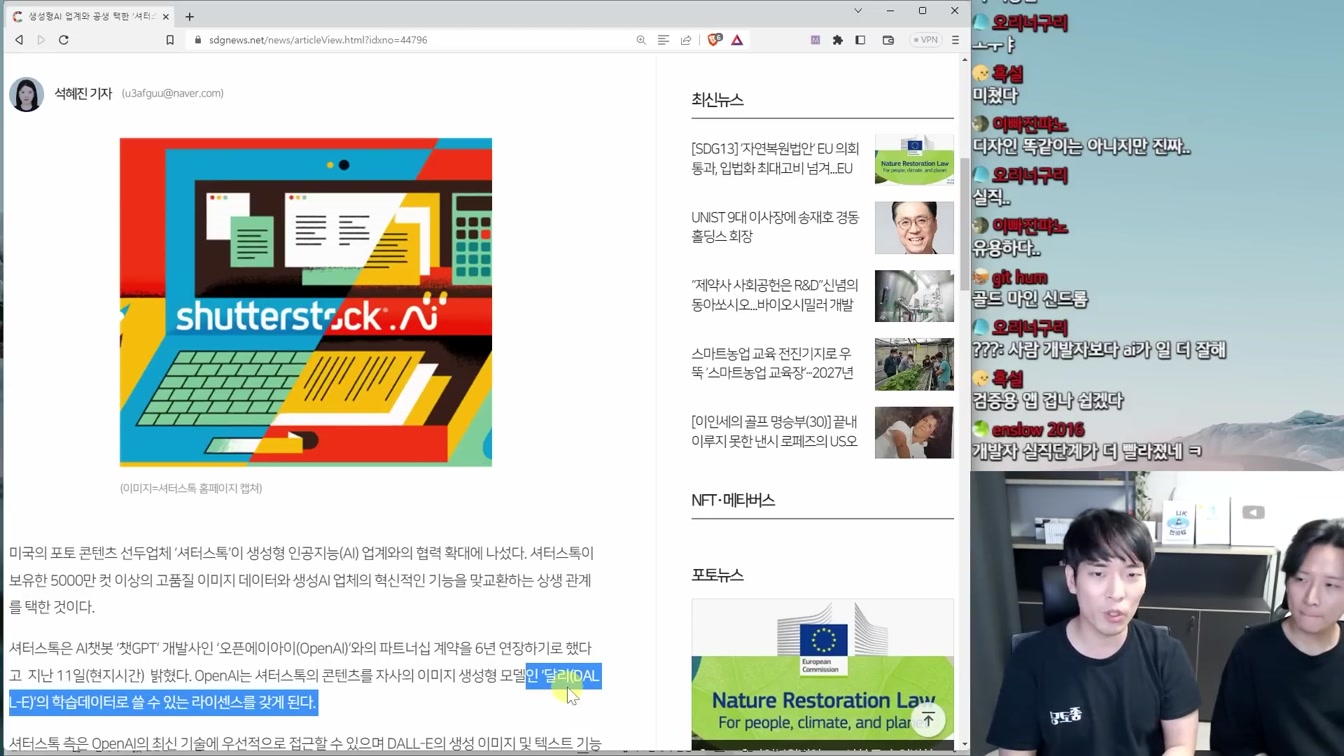Viewport: 1344px width, 756px height.
Task: Open the zoom magnifier icon in address bar
Action: click(641, 40)
